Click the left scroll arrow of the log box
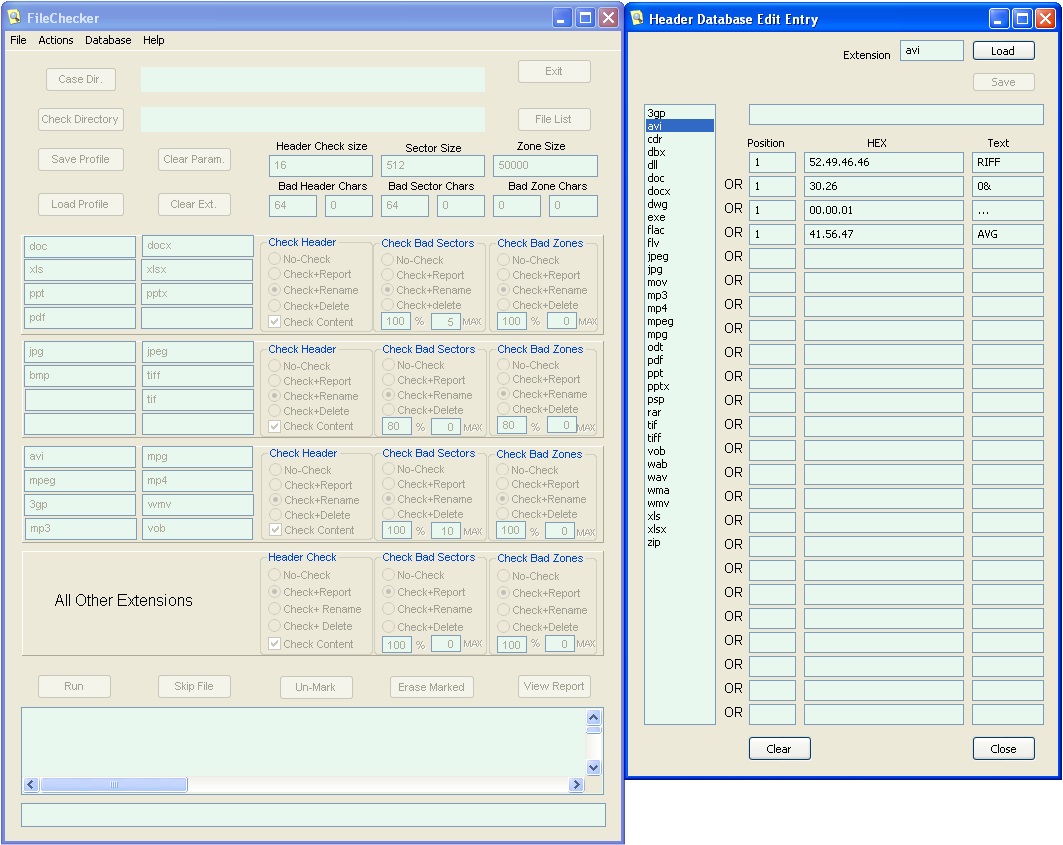The width and height of the screenshot is (1063, 845). point(31,785)
